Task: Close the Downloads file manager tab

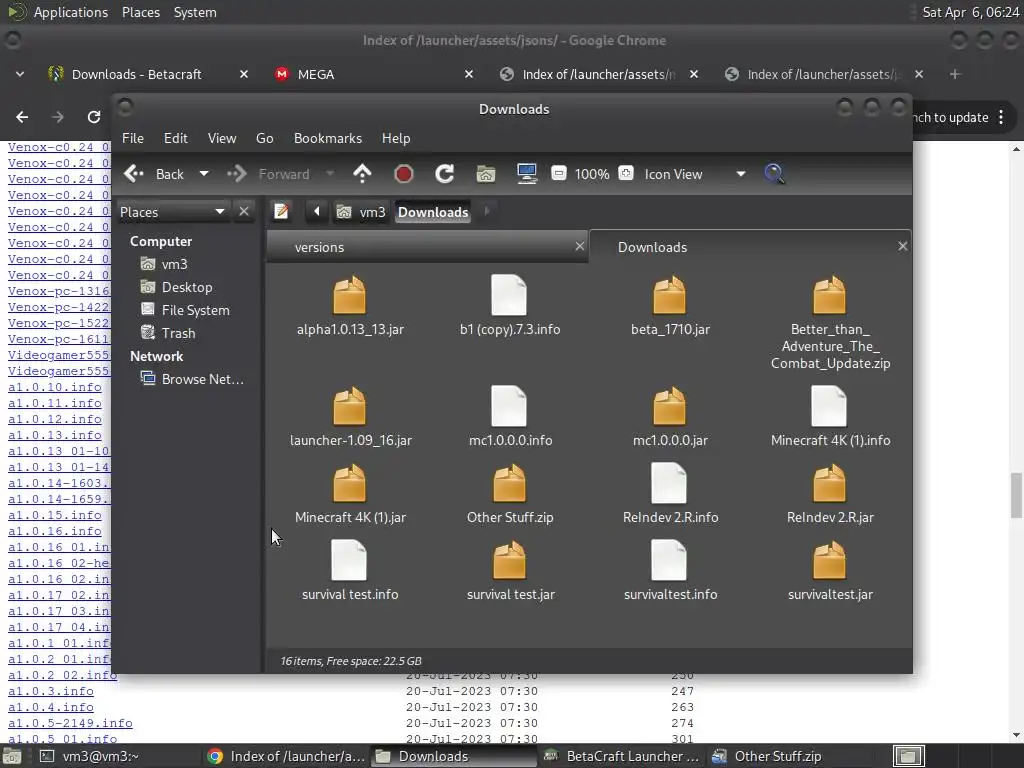Action: pyautogui.click(x=903, y=246)
